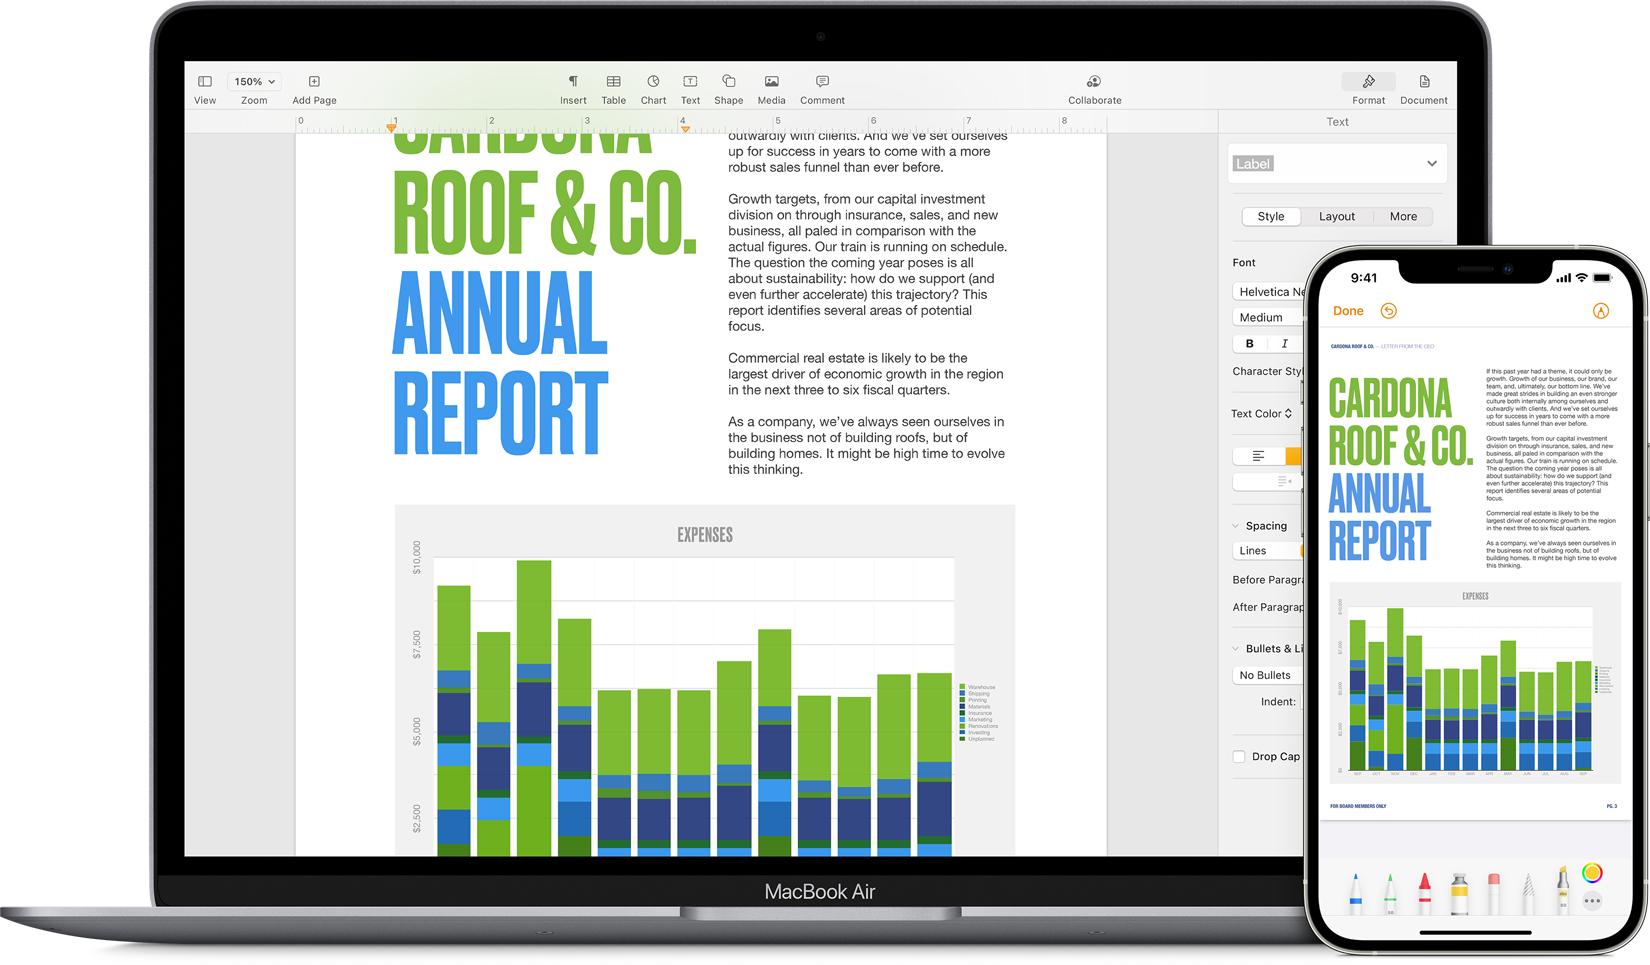This screenshot has width=1650, height=965.
Task: Select the red crayon on iPhone
Action: coord(1424,893)
